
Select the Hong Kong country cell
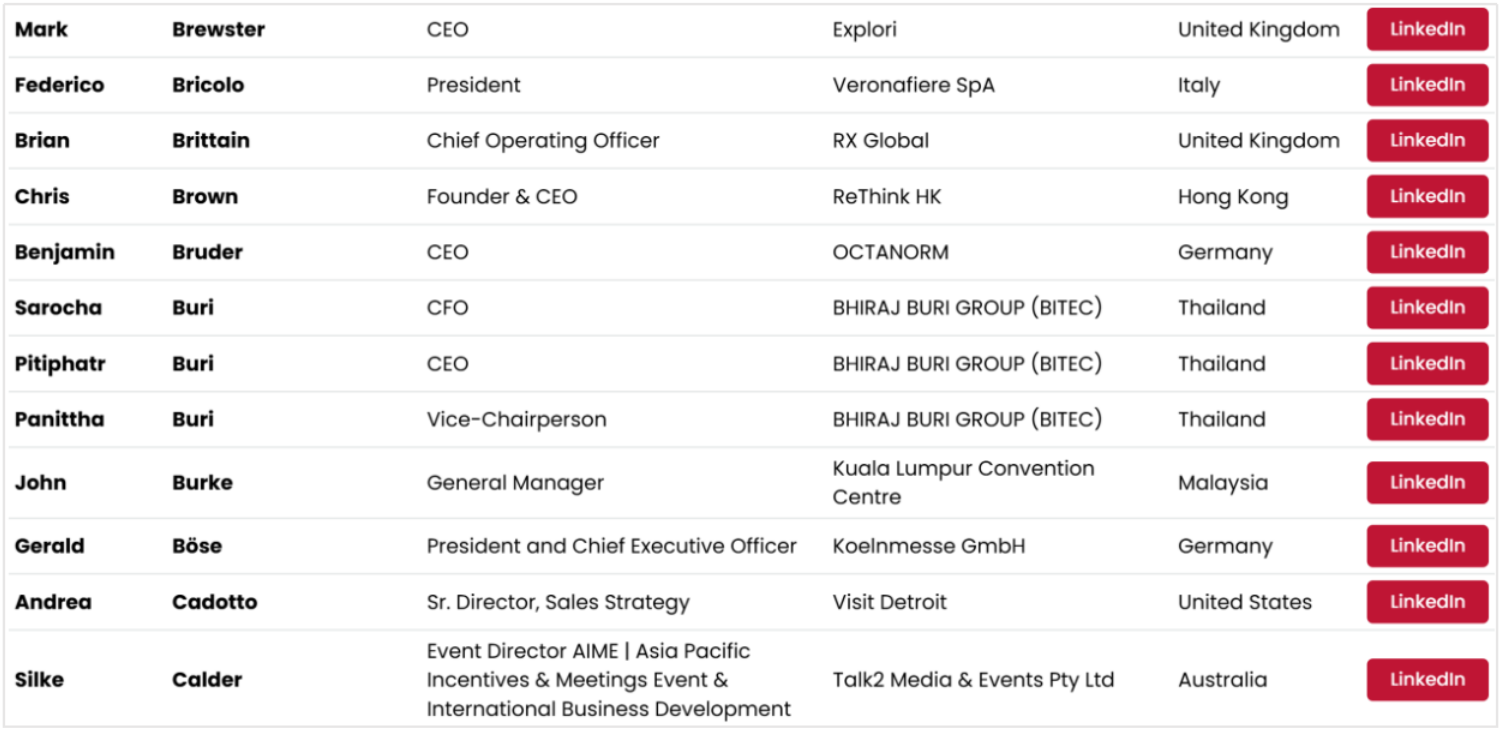coord(1232,197)
